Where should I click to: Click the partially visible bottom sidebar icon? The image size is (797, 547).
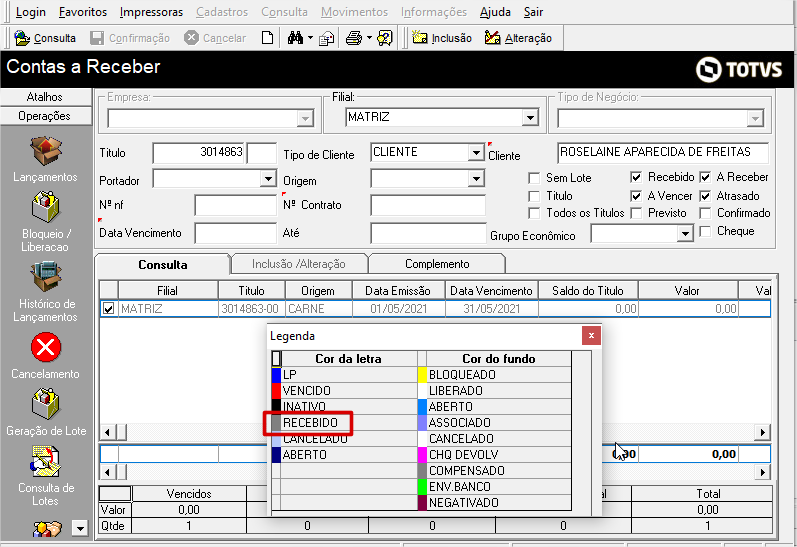pos(47,529)
